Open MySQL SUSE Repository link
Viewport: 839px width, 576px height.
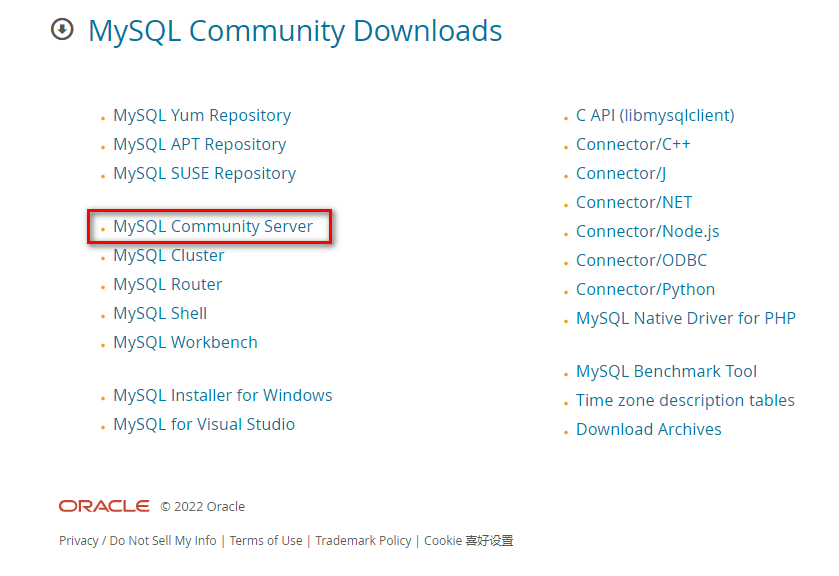[x=204, y=173]
